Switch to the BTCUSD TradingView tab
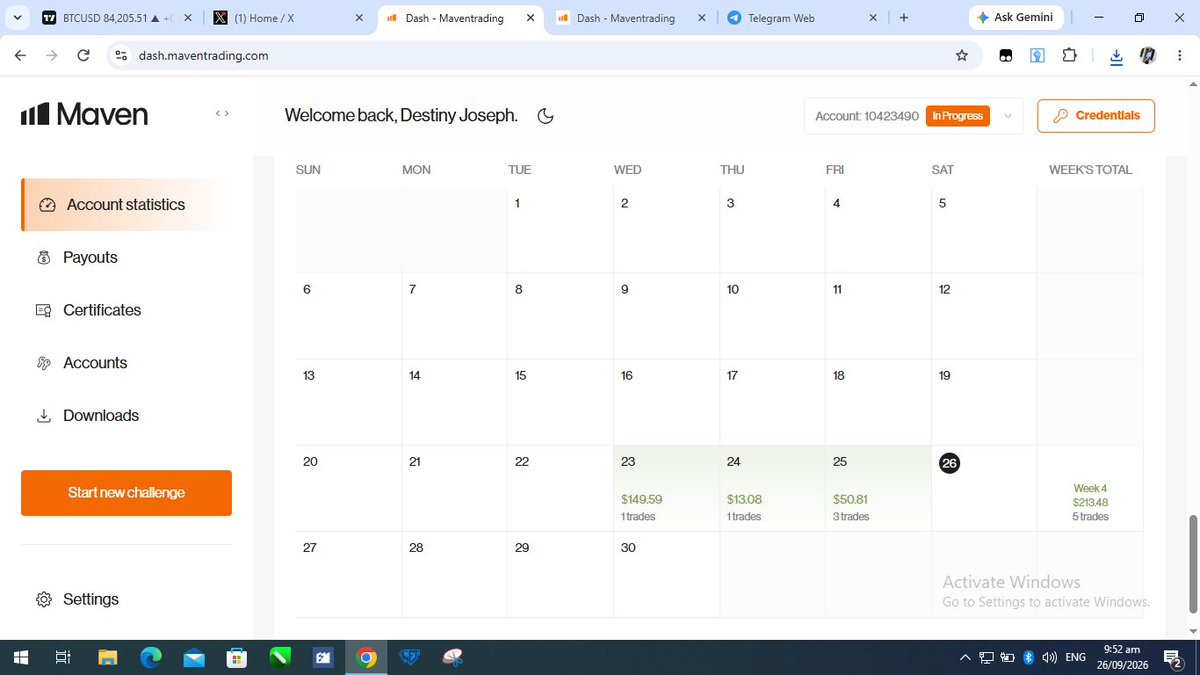Viewport: 1200px width, 675px height. click(117, 18)
